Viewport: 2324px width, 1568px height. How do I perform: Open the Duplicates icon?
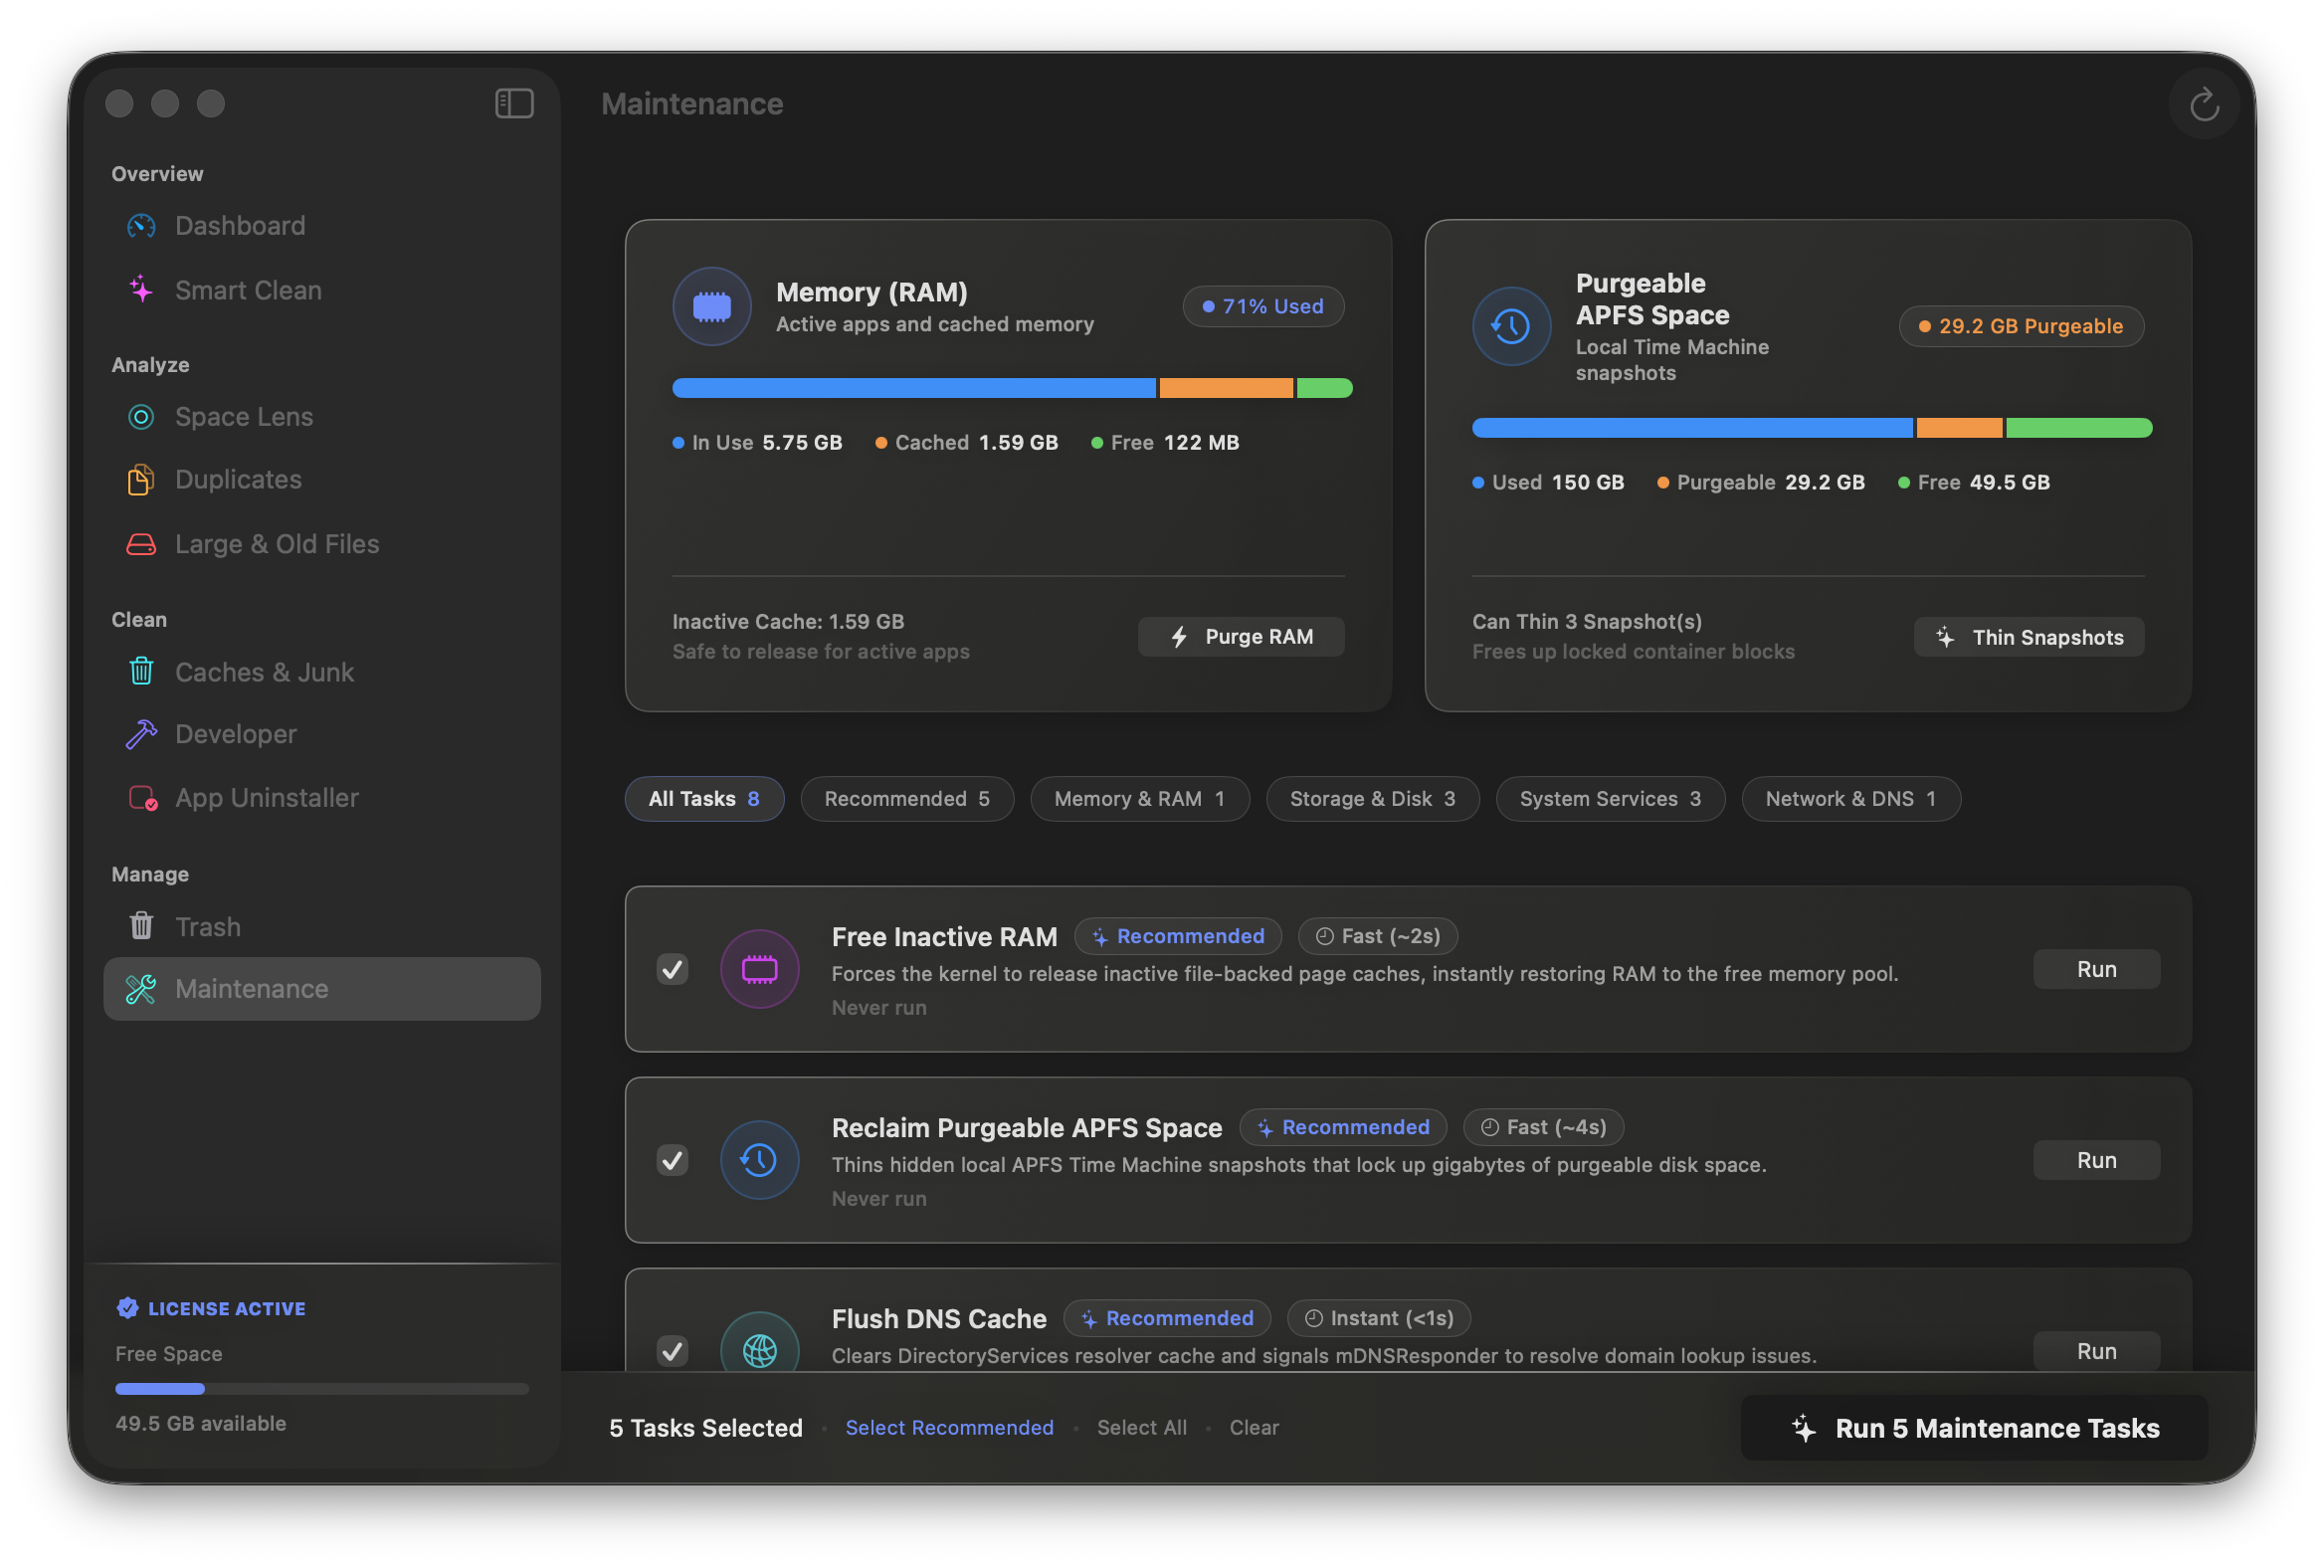141,480
